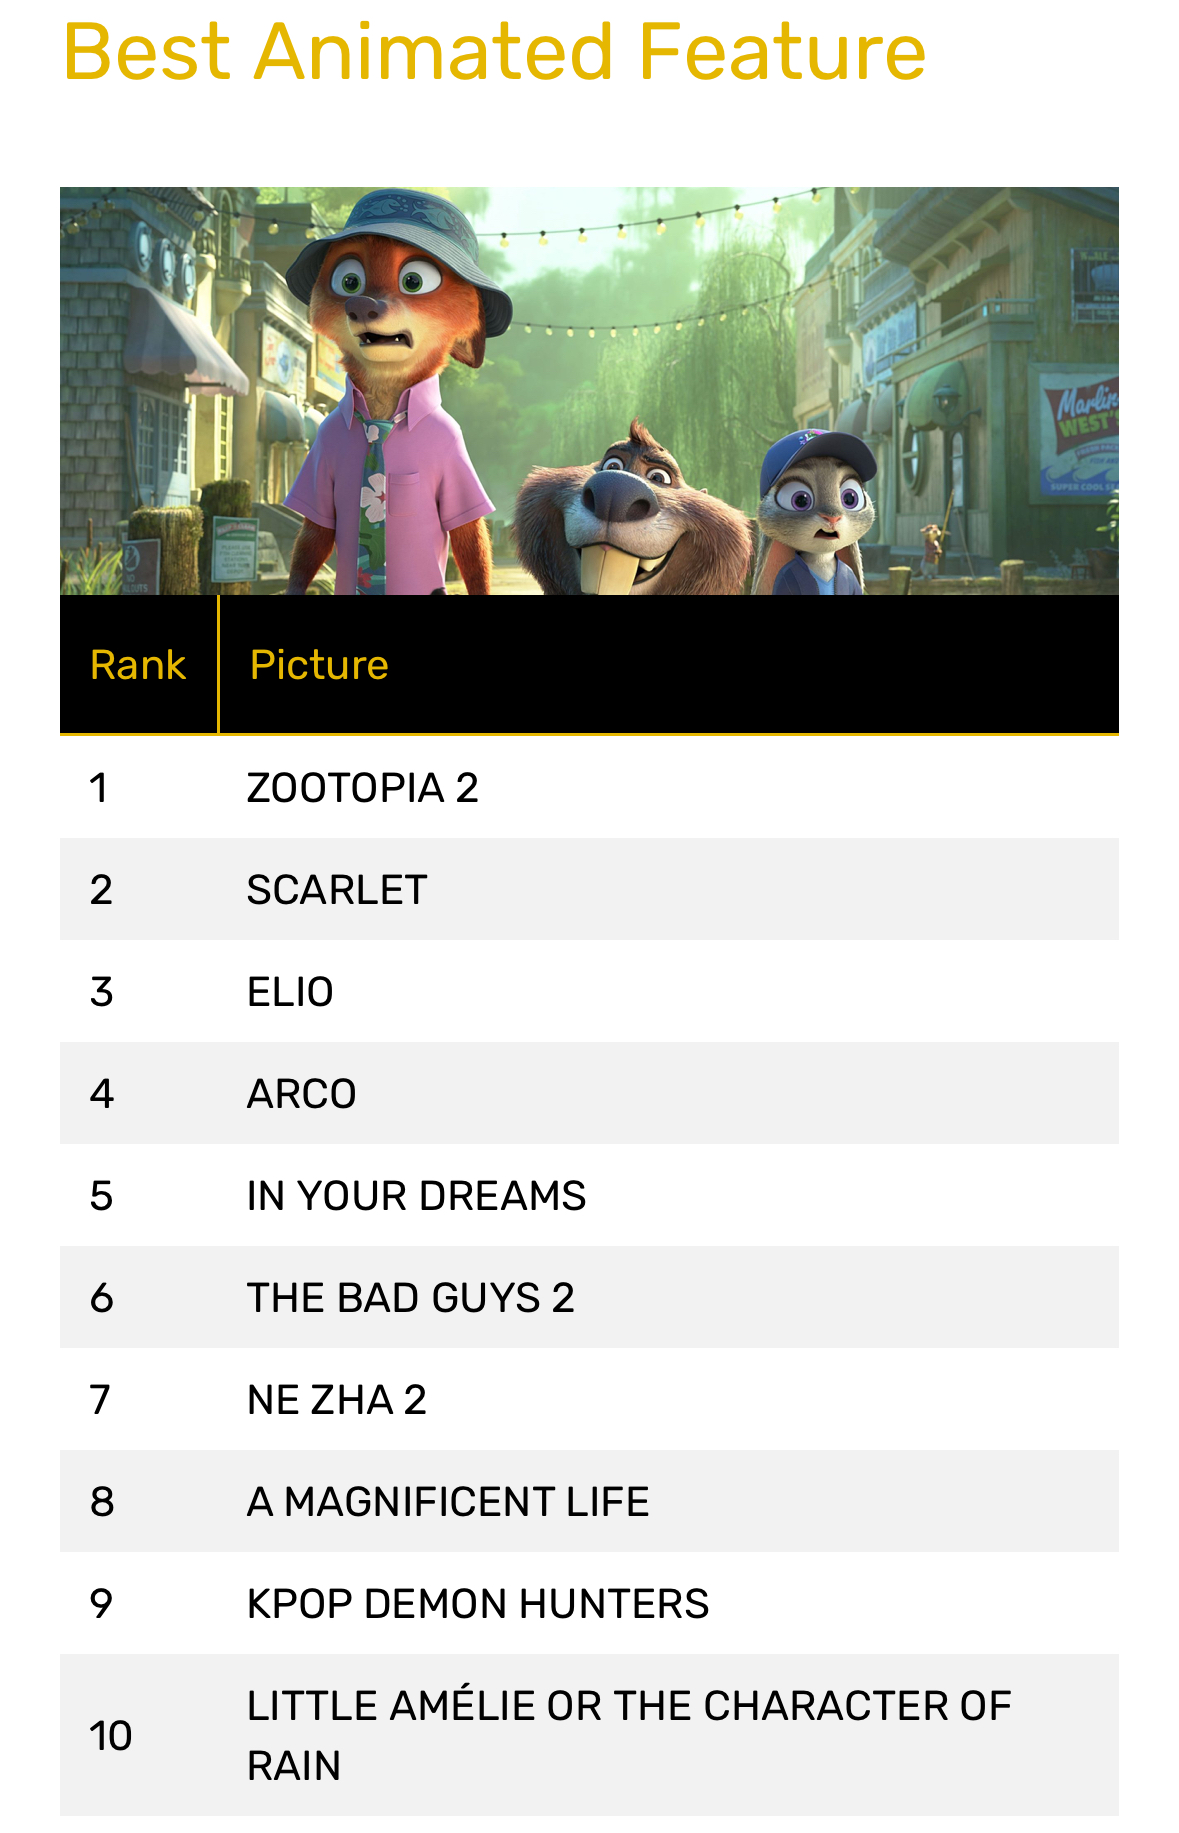Select rank number 10 cell
Image resolution: width=1179 pixels, height=1833 pixels.
(110, 1736)
